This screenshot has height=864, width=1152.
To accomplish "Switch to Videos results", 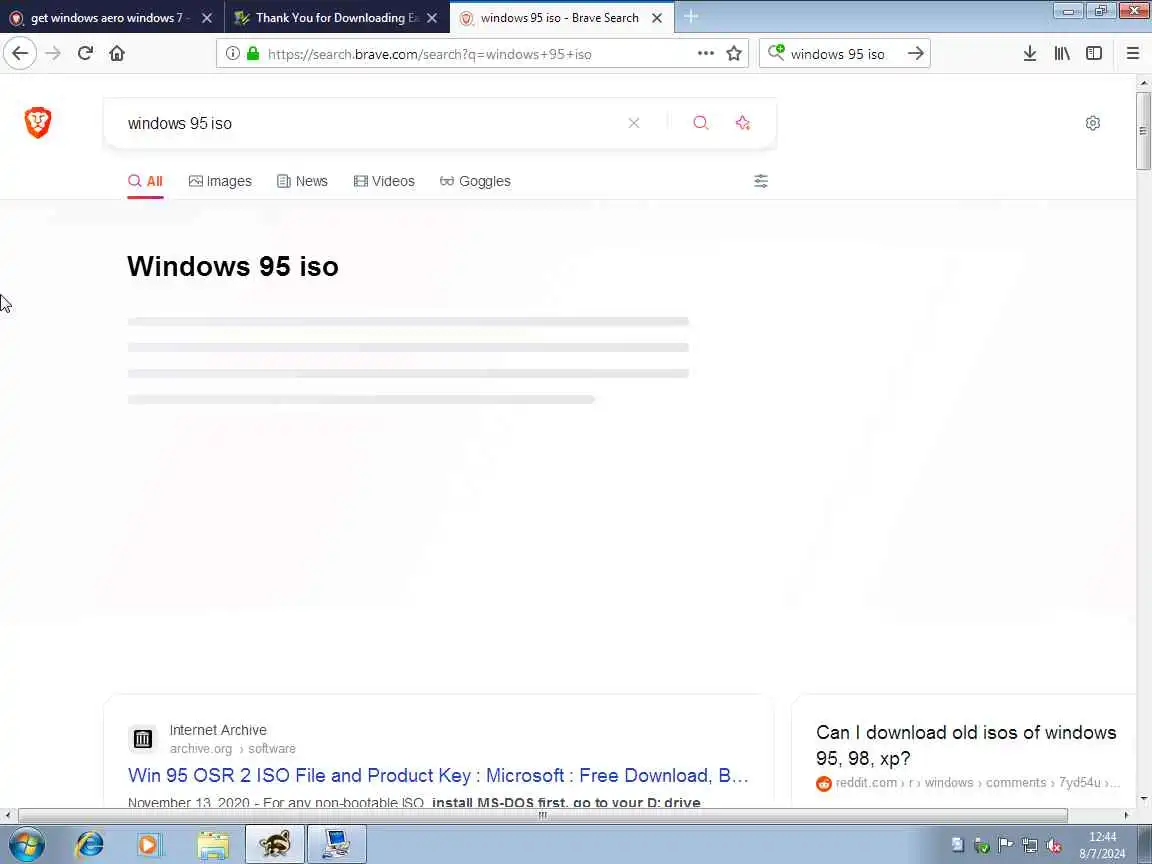I will 384,181.
